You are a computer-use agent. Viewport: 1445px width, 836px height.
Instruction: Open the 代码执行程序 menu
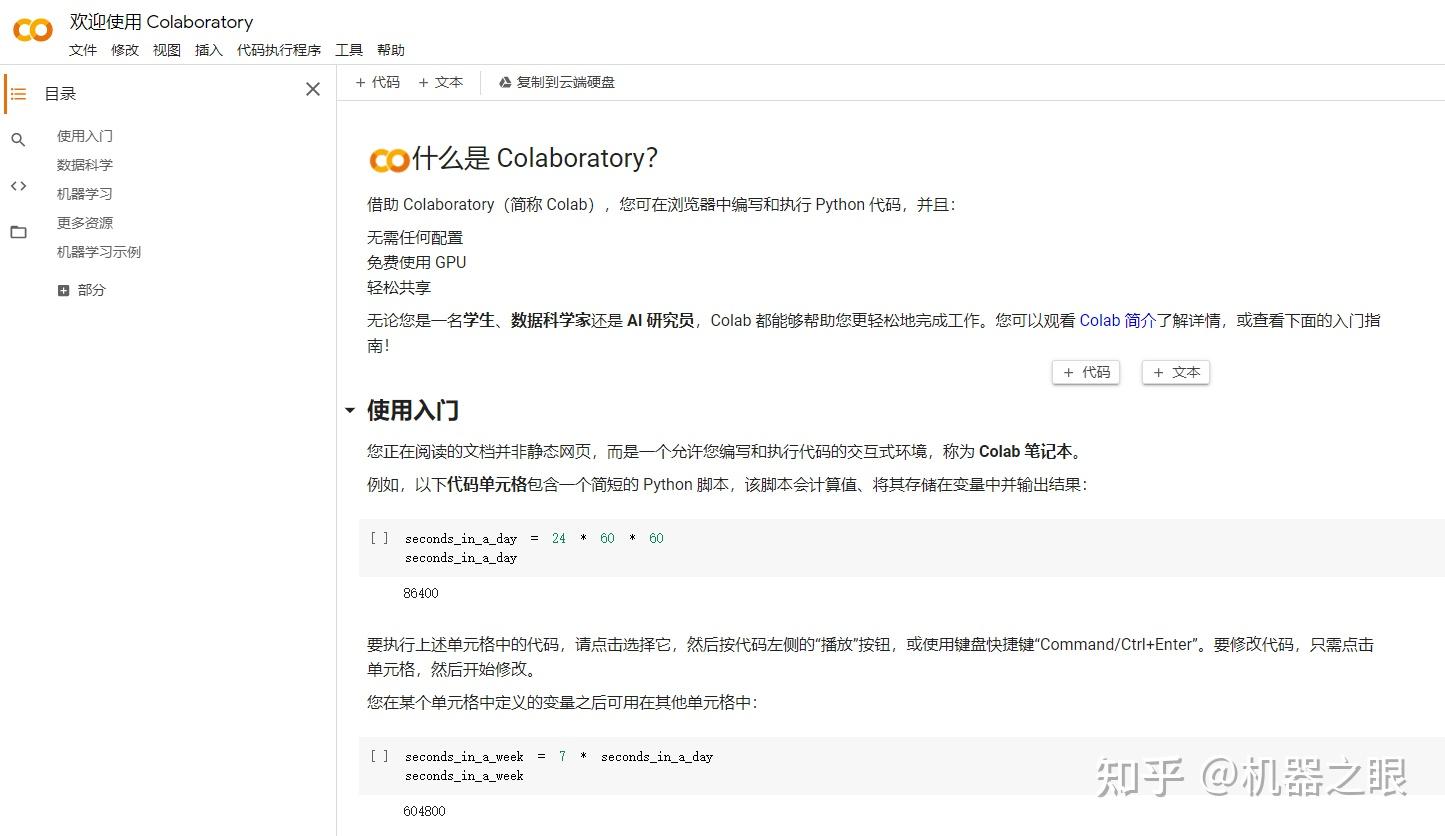278,49
